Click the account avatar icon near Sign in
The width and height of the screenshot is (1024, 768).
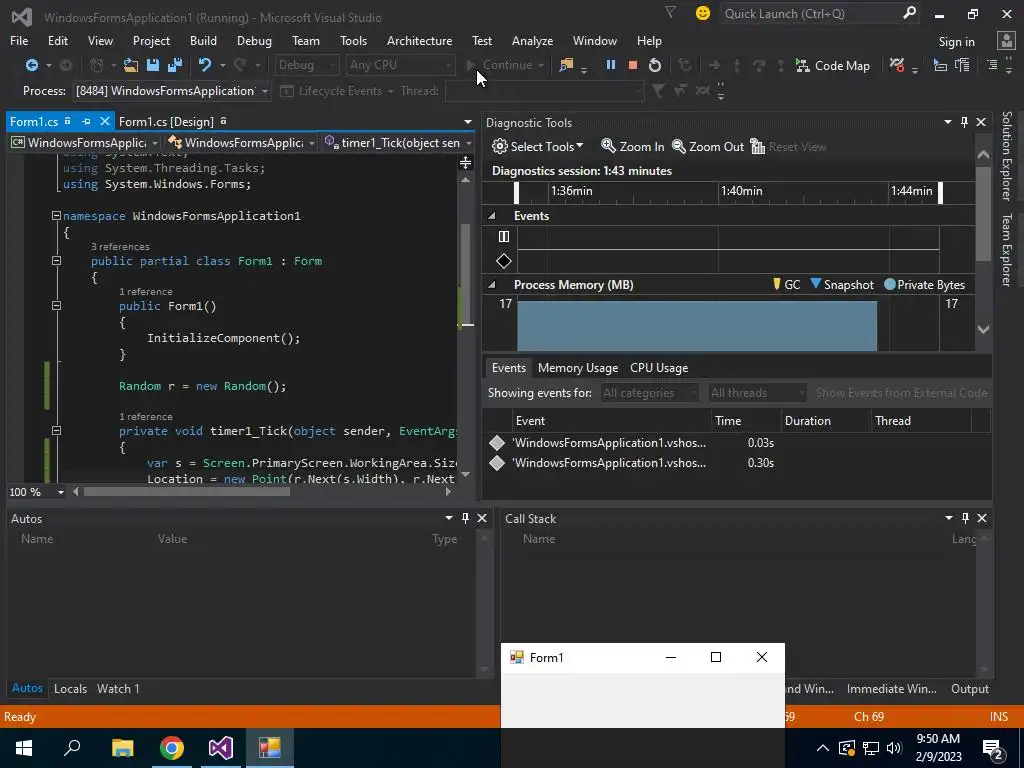pos(1006,41)
